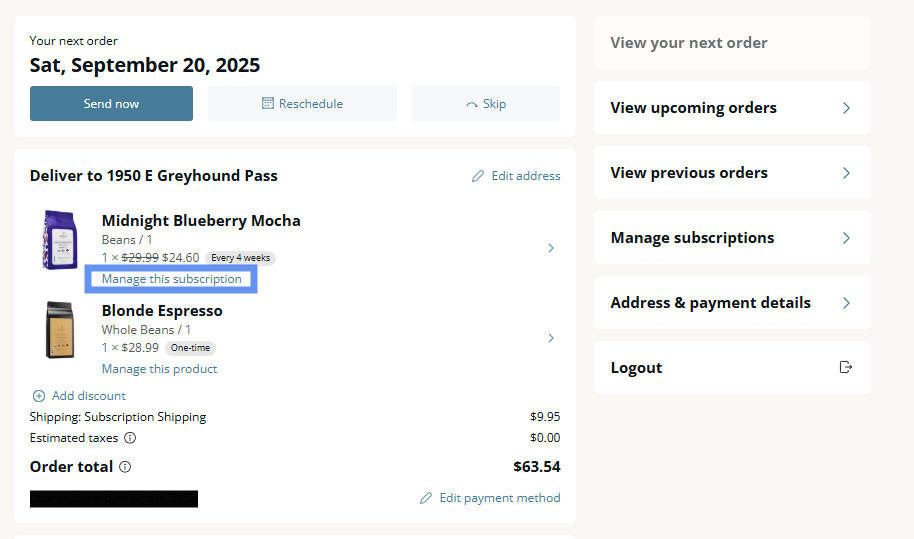Viewport: 914px width, 539px height.
Task: Click the pencil icon beside Edit address
Action: (478, 176)
